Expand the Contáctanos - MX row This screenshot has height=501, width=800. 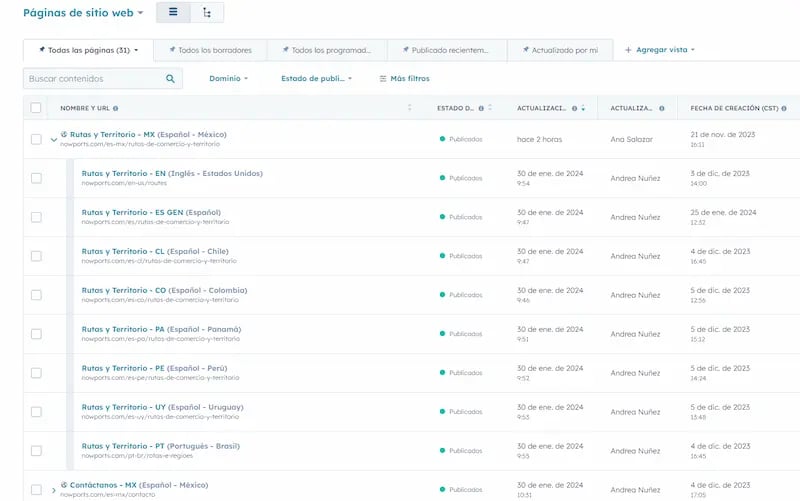pyautogui.click(x=53, y=490)
